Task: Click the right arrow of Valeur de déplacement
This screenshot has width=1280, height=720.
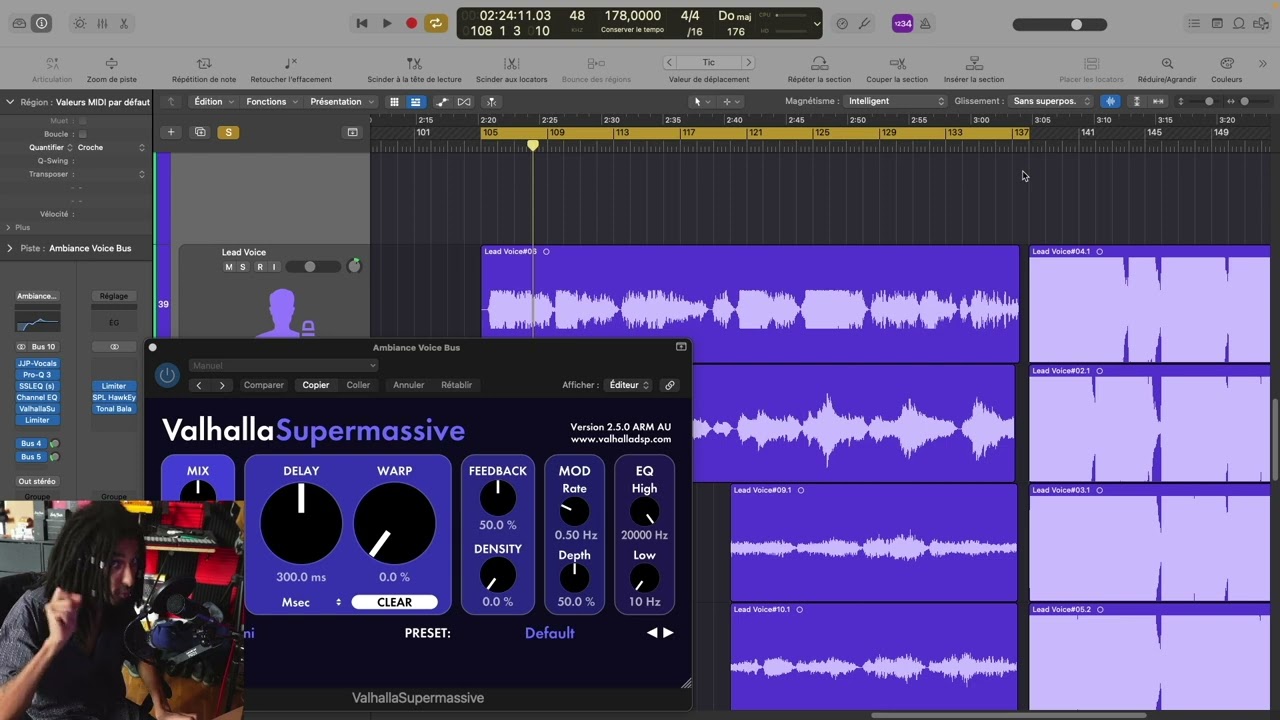Action: (747, 62)
